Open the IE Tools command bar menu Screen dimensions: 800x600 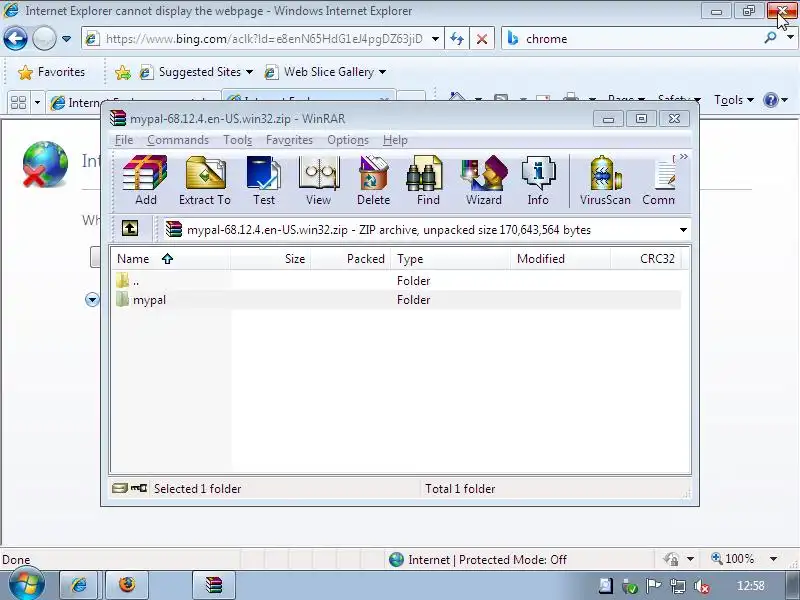[734, 100]
